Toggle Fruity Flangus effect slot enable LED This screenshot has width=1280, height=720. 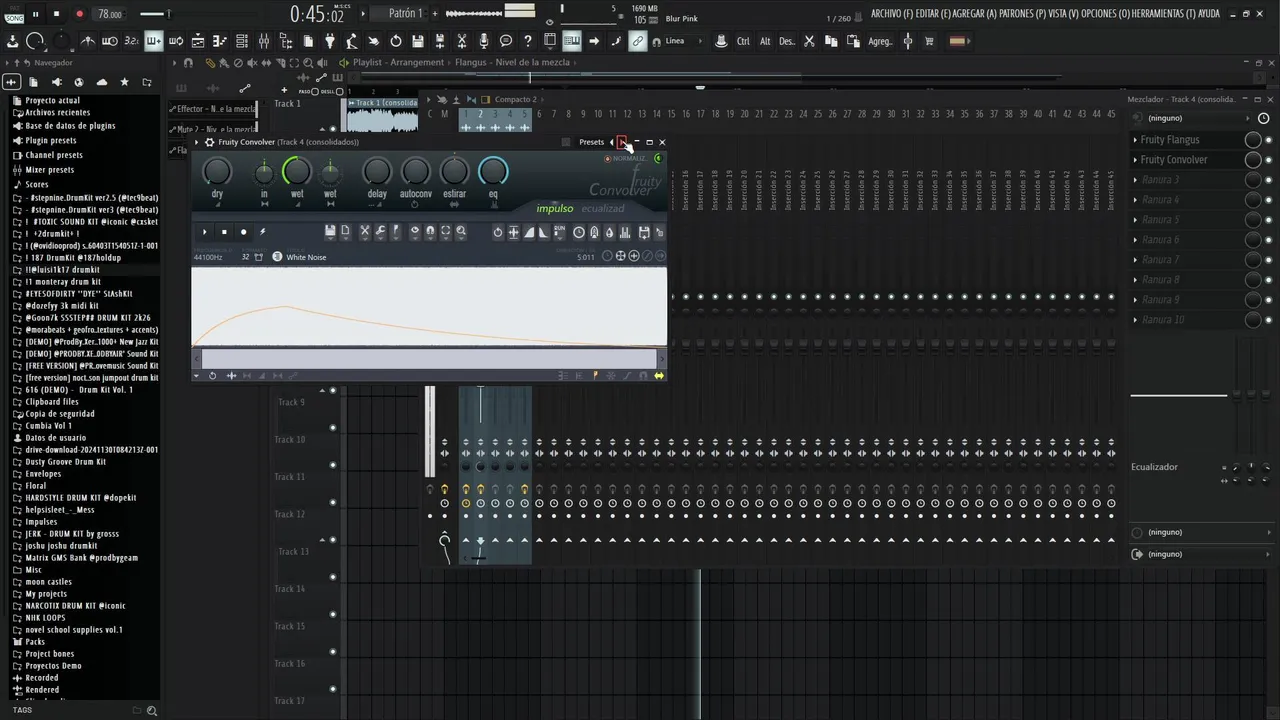click(x=1269, y=140)
